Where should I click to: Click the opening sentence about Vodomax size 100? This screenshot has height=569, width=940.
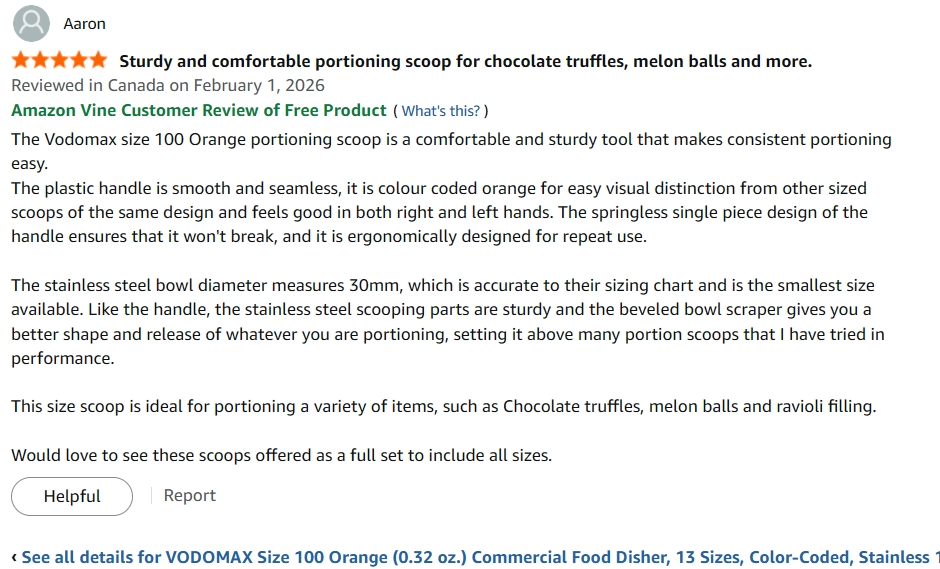pyautogui.click(x=451, y=151)
